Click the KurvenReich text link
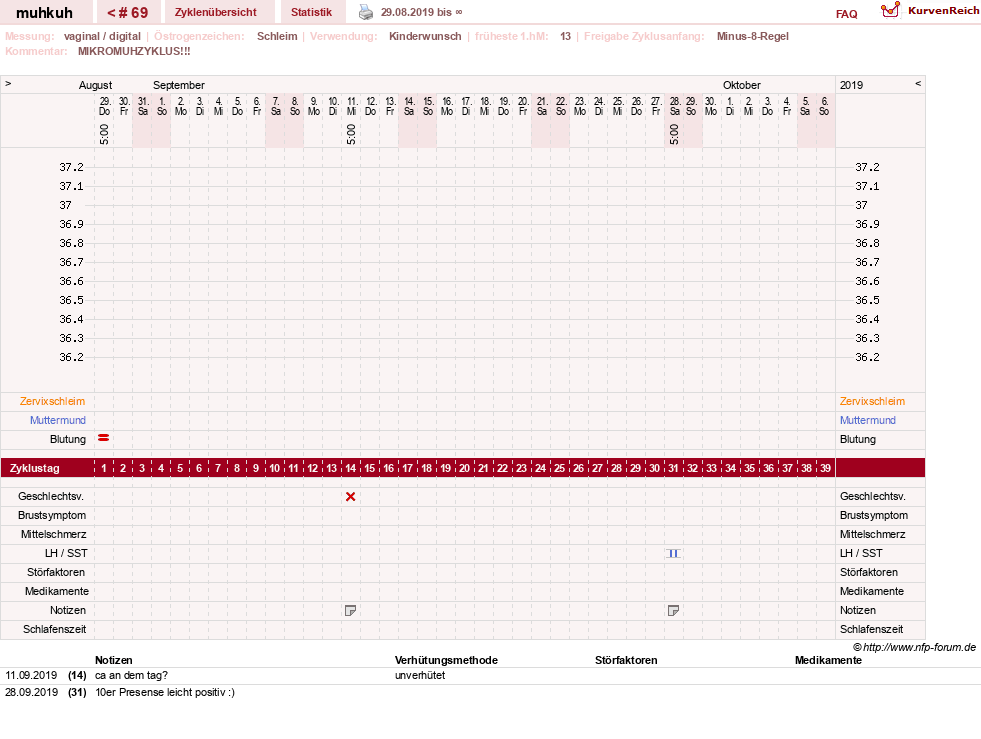This screenshot has height=739, width=981. tap(943, 11)
